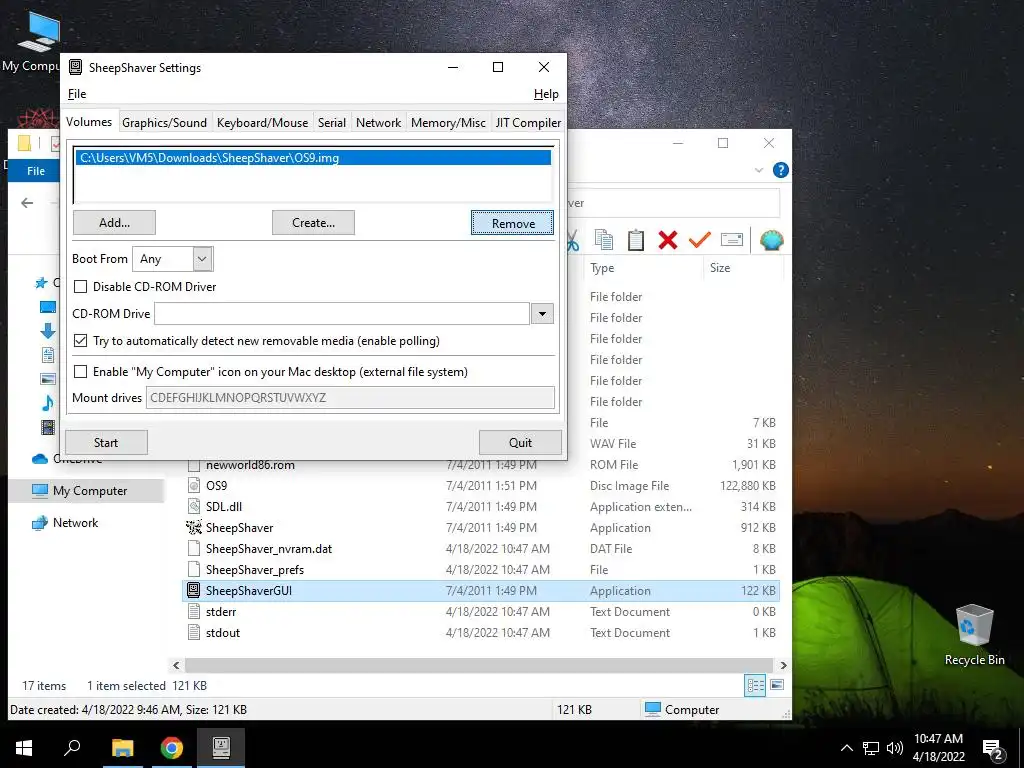Viewport: 1024px width, 768px height.
Task: Click the orange checkmark rename icon
Action: [x=699, y=240]
